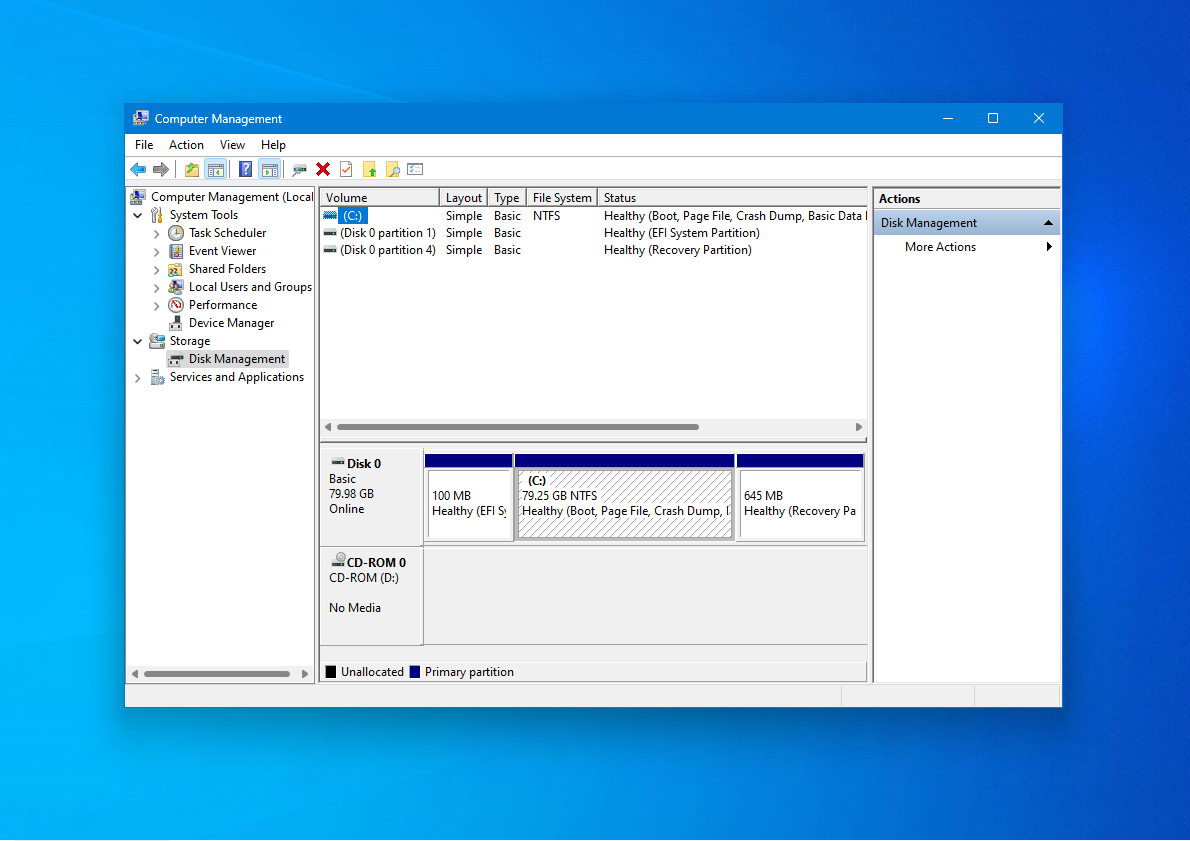1190x841 pixels.
Task: Click the blue Back arrow in toolbar
Action: click(138, 169)
